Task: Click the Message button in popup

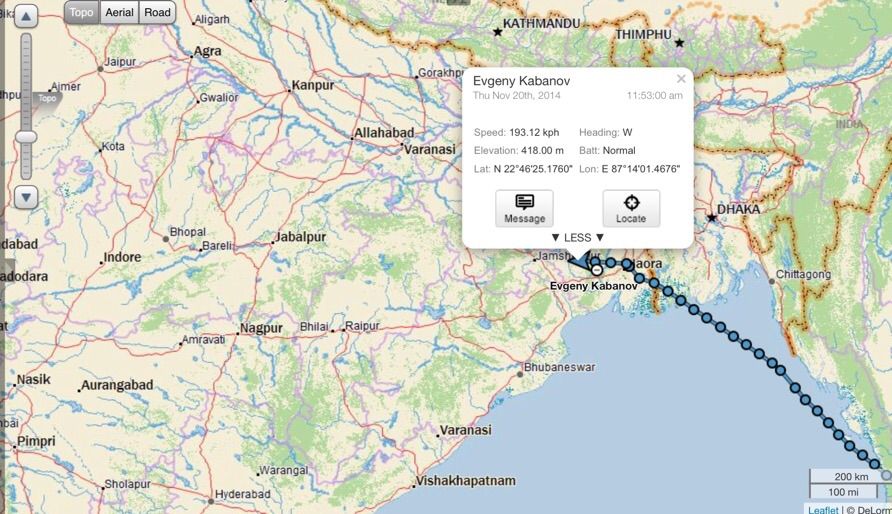Action: click(524, 208)
